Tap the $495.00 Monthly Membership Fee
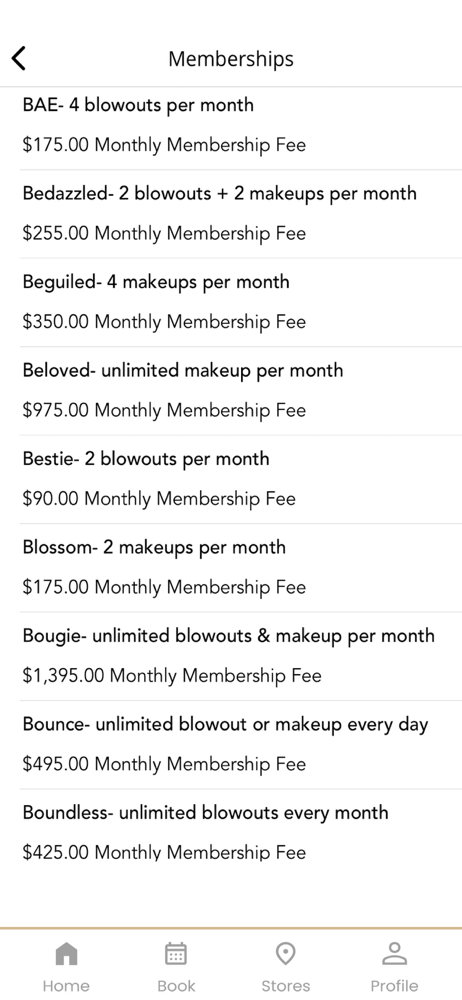 [x=164, y=765]
